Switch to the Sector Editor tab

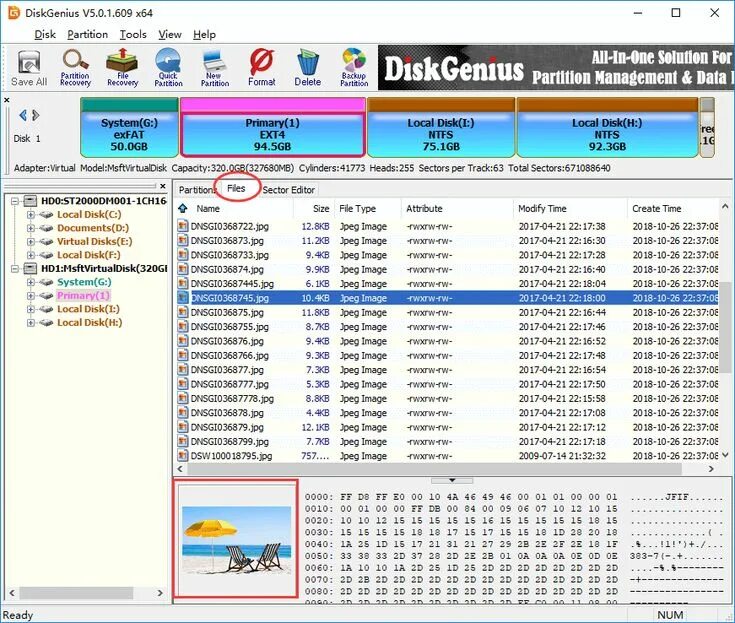(288, 190)
